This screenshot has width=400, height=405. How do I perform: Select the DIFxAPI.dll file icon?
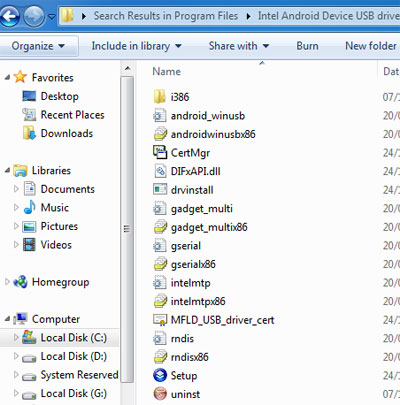[x=160, y=171]
